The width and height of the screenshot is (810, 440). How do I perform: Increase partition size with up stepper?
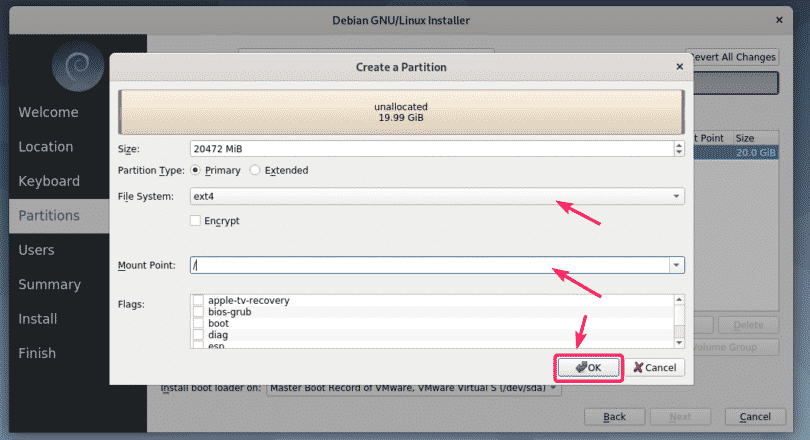point(679,145)
